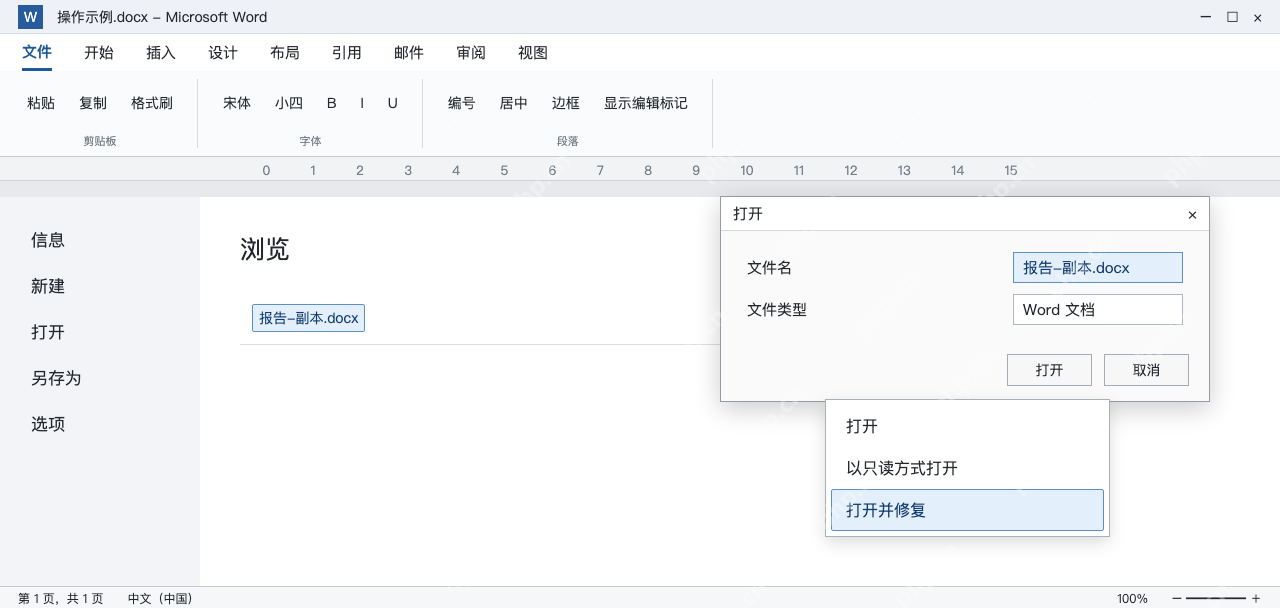Click the 粘贴 paste button
The image size is (1280, 608).
coord(41,103)
